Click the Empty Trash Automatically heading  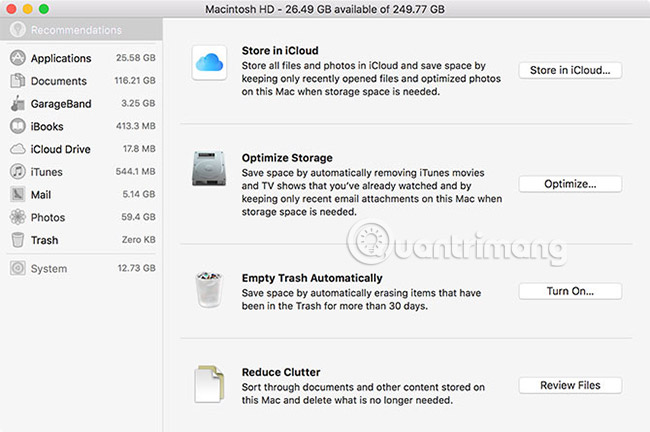312,278
